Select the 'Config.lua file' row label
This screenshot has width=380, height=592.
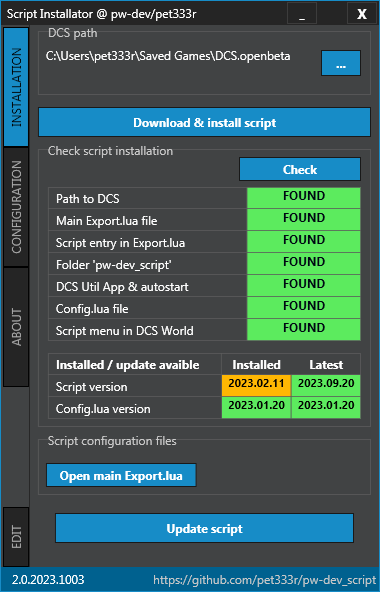[x=92, y=308]
